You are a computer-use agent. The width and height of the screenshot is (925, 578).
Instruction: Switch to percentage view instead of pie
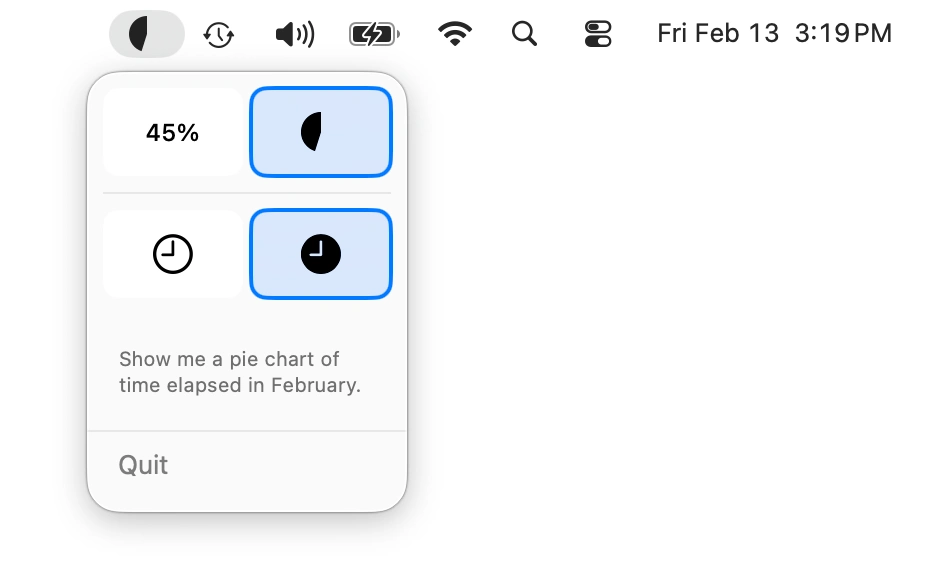pyautogui.click(x=171, y=131)
